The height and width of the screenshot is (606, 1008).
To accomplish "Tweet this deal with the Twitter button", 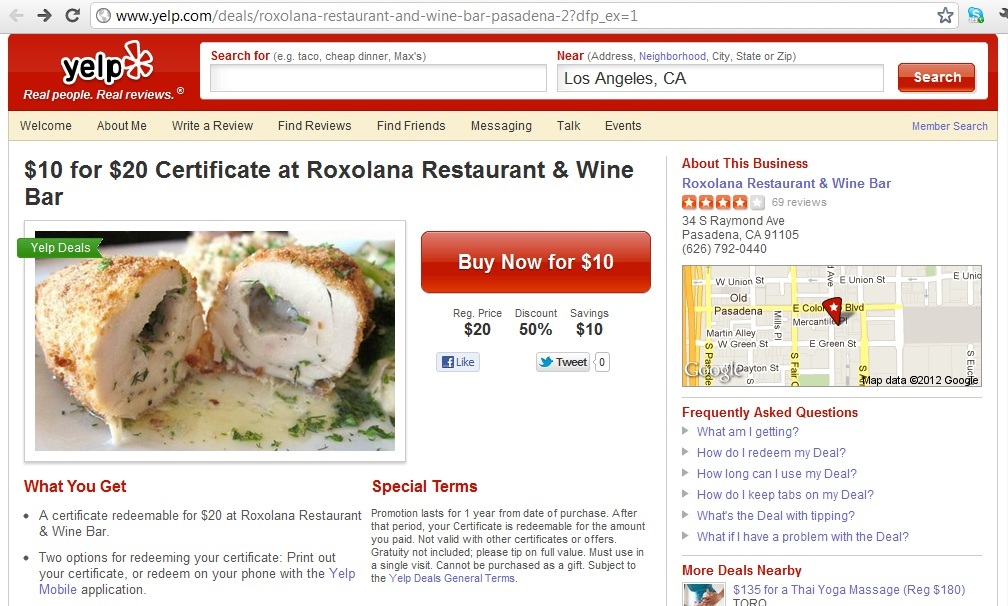I will 563,362.
